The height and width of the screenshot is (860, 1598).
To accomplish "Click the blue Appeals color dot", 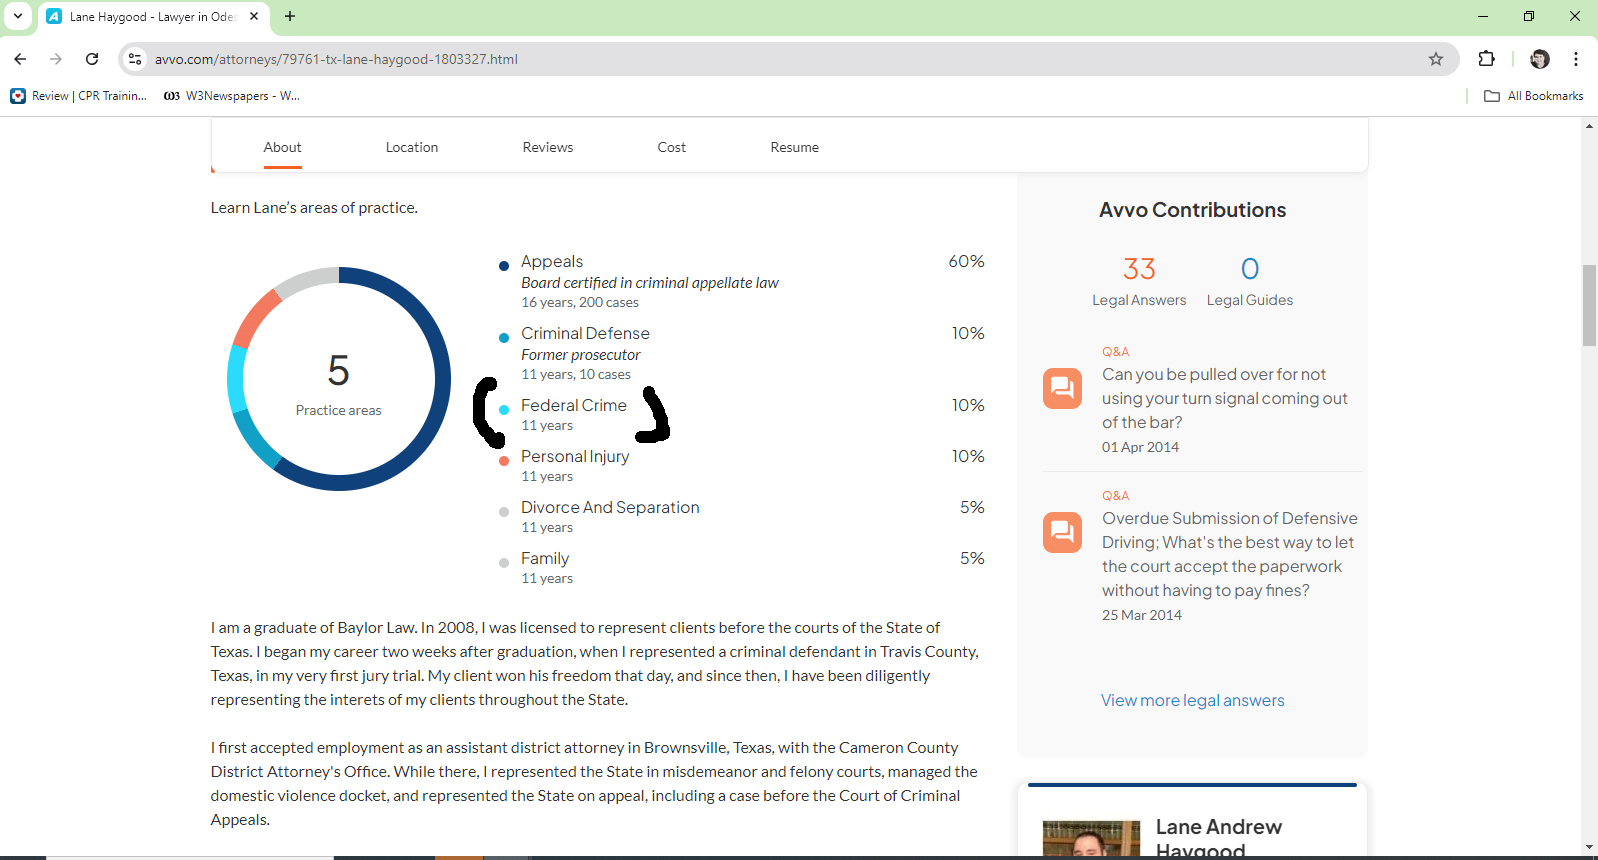I will 504,266.
